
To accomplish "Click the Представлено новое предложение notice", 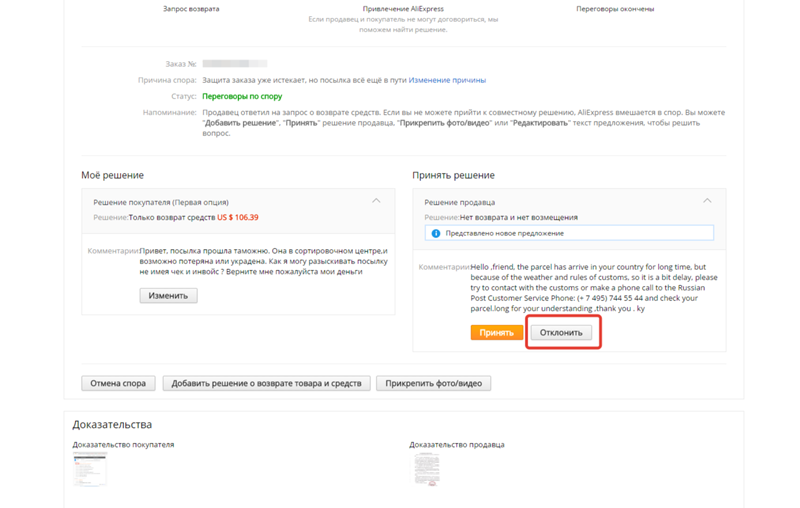I will 569,233.
